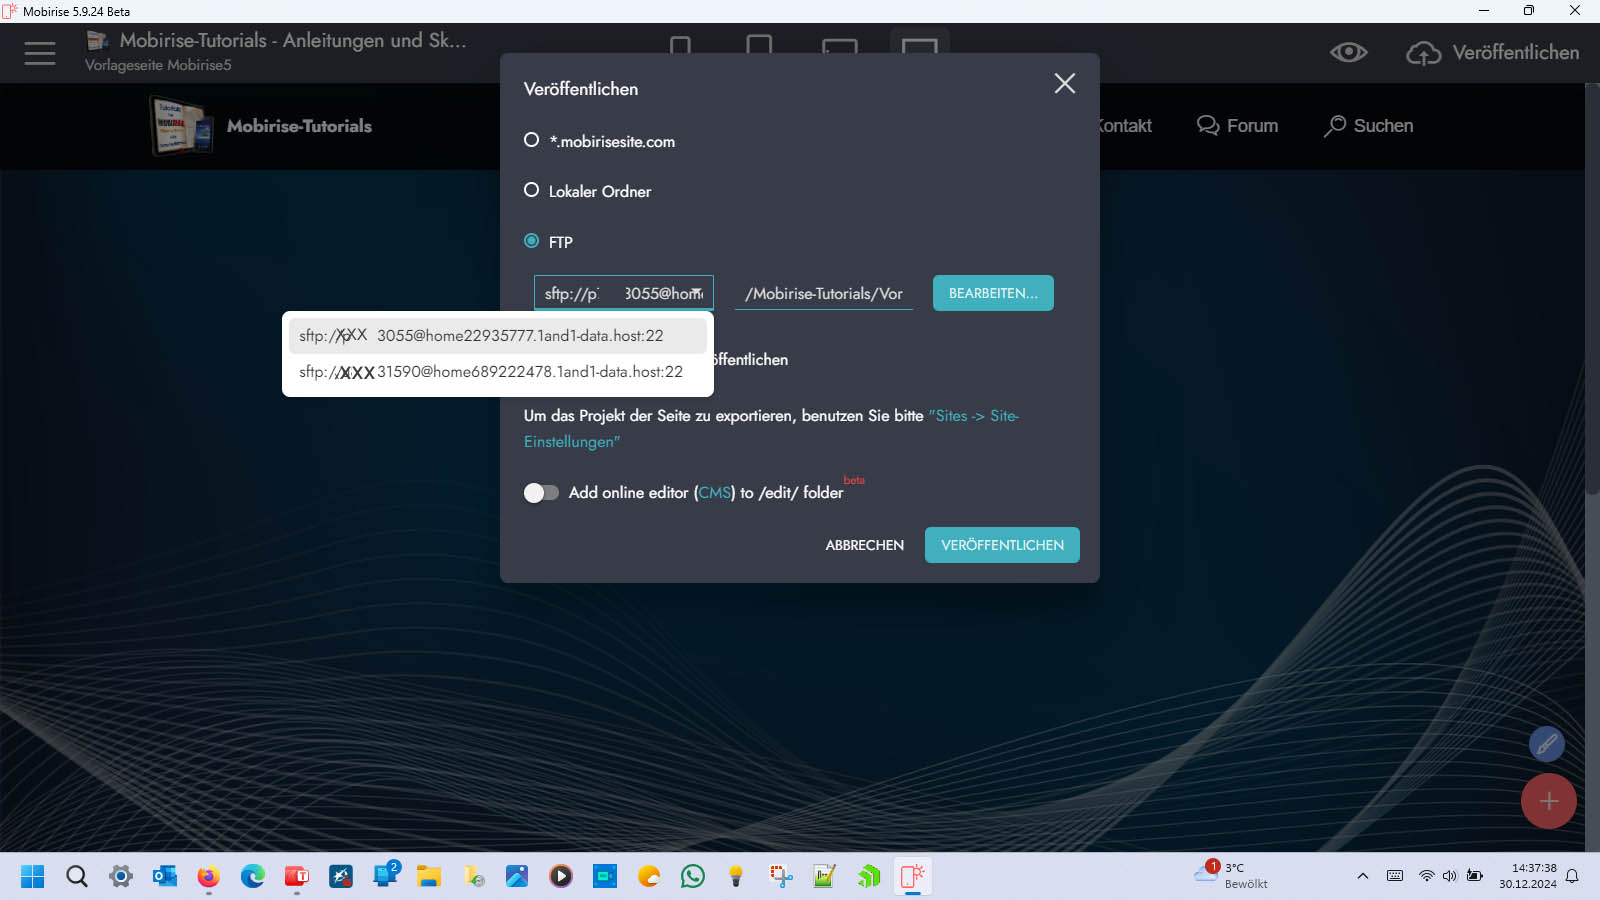Click the Forum speech bubble icon
Viewport: 1600px width, 900px height.
click(x=1208, y=126)
